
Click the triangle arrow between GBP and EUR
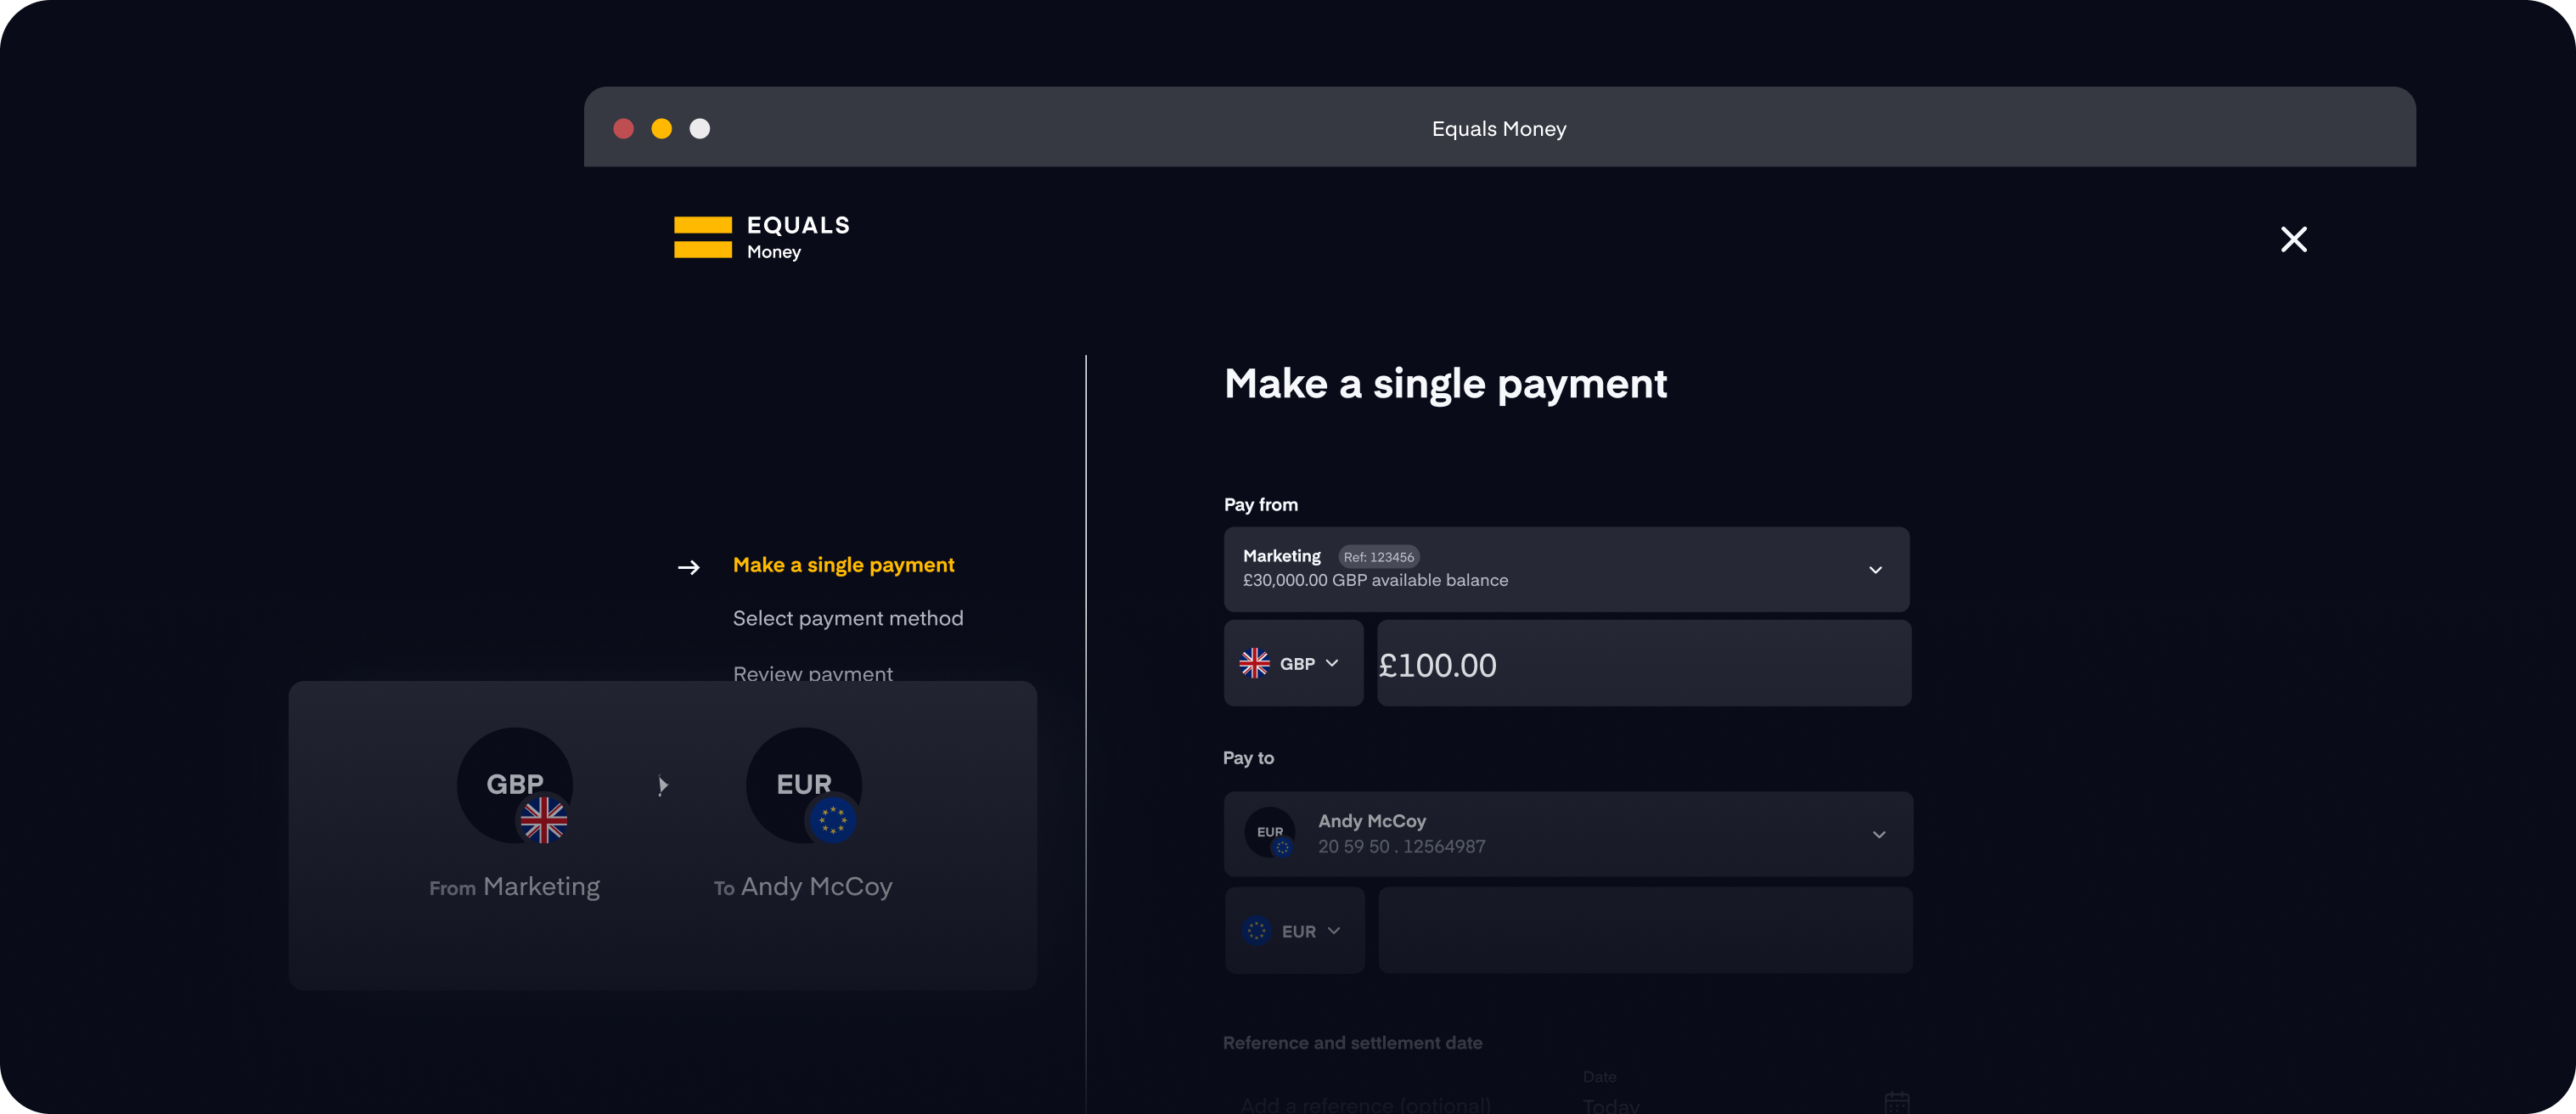662,786
